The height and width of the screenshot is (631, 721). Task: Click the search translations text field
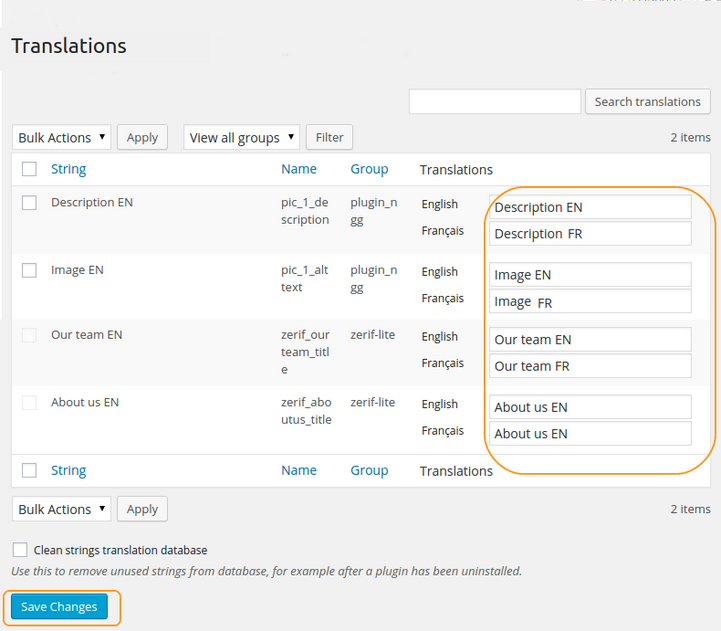pyautogui.click(x=494, y=101)
